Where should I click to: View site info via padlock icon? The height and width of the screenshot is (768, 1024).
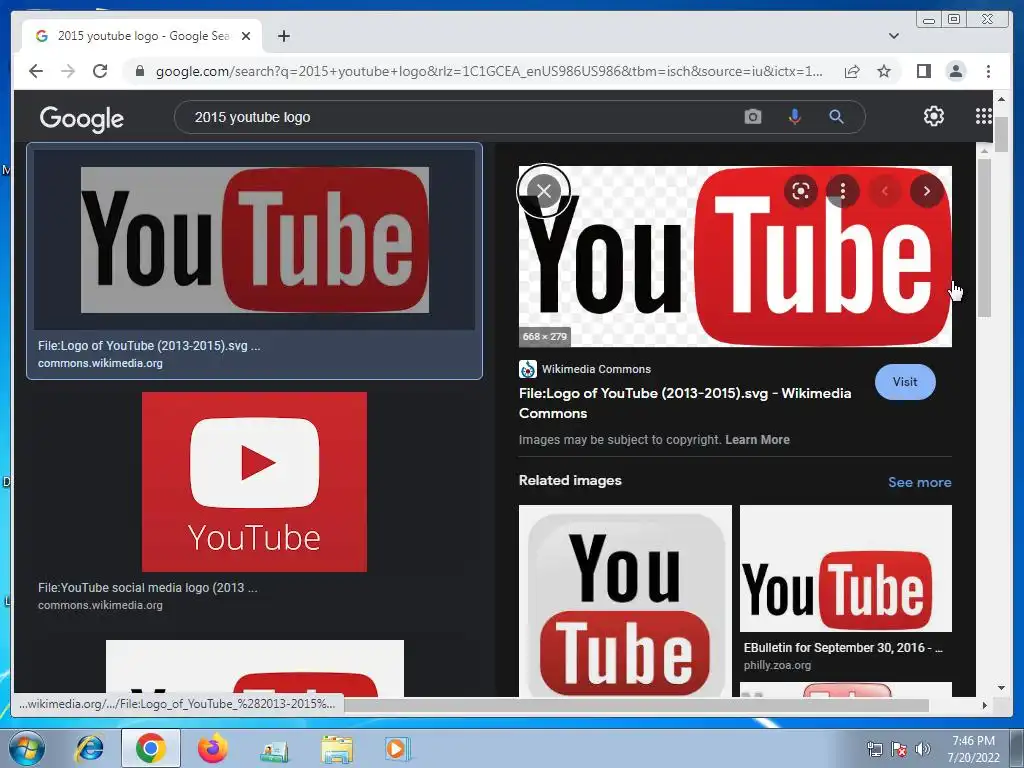[139, 71]
